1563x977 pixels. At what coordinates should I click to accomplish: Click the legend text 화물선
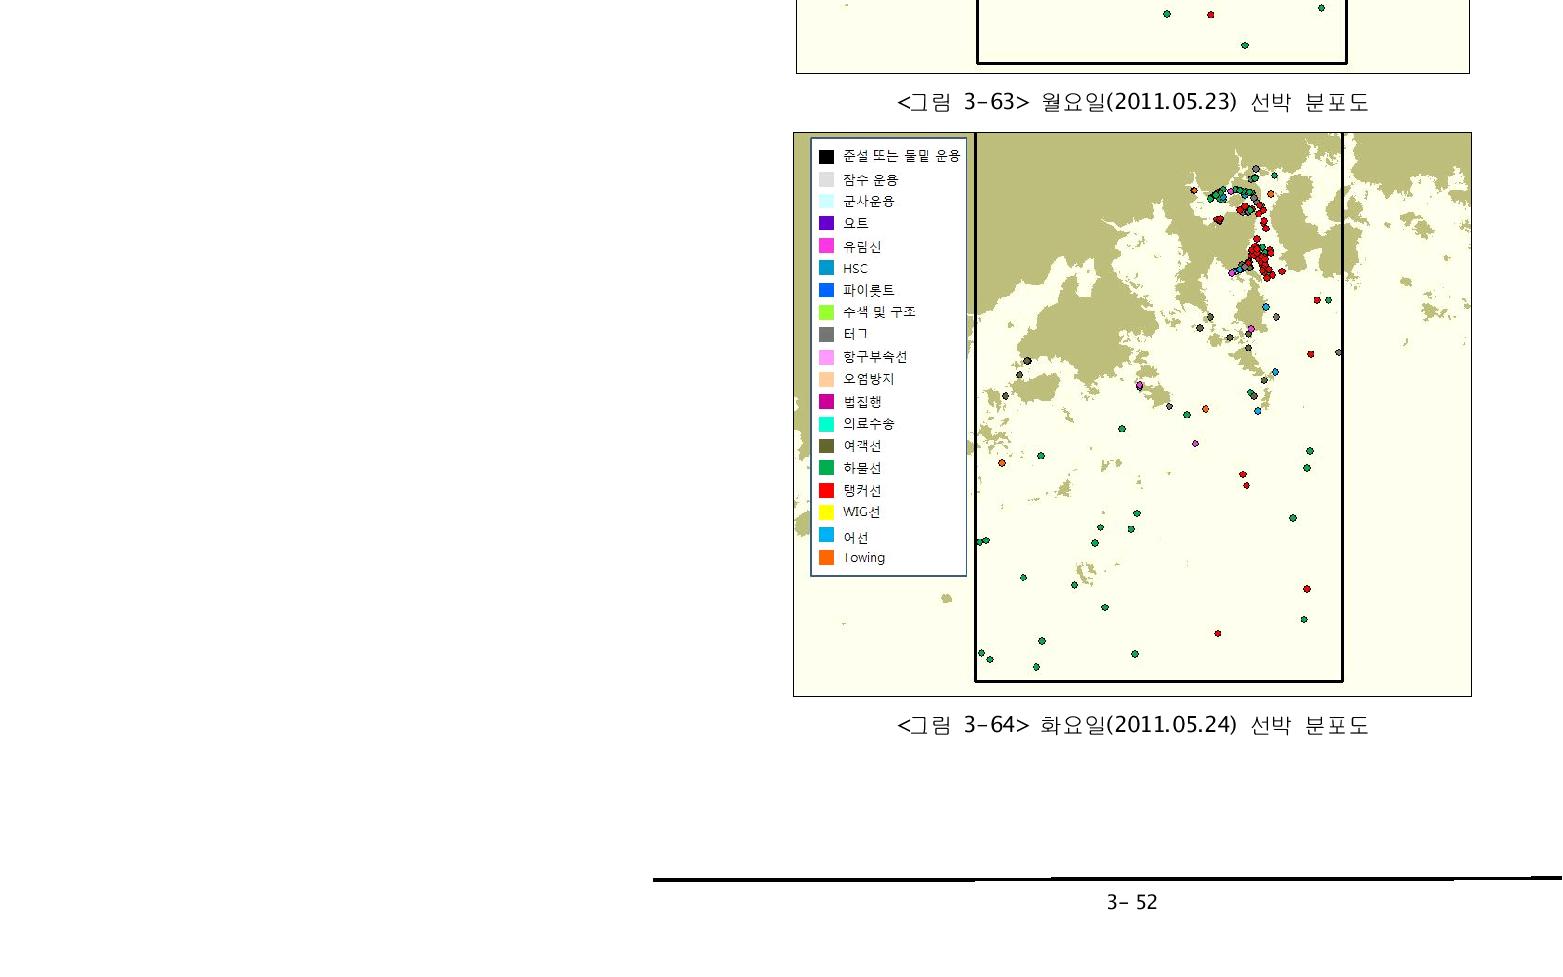pyautogui.click(x=862, y=468)
